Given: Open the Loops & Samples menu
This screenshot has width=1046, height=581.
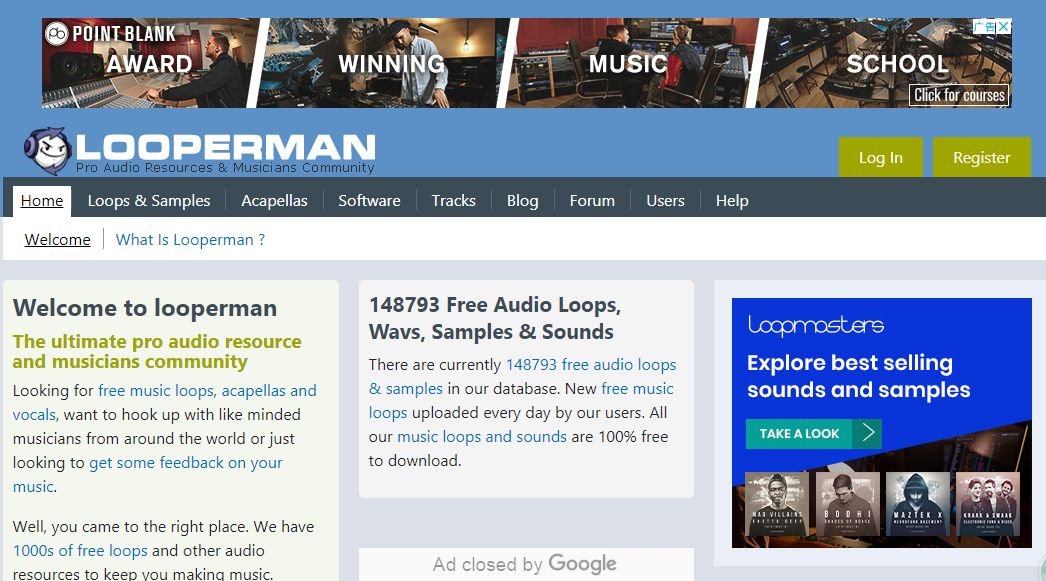Looking at the screenshot, I should [x=149, y=201].
